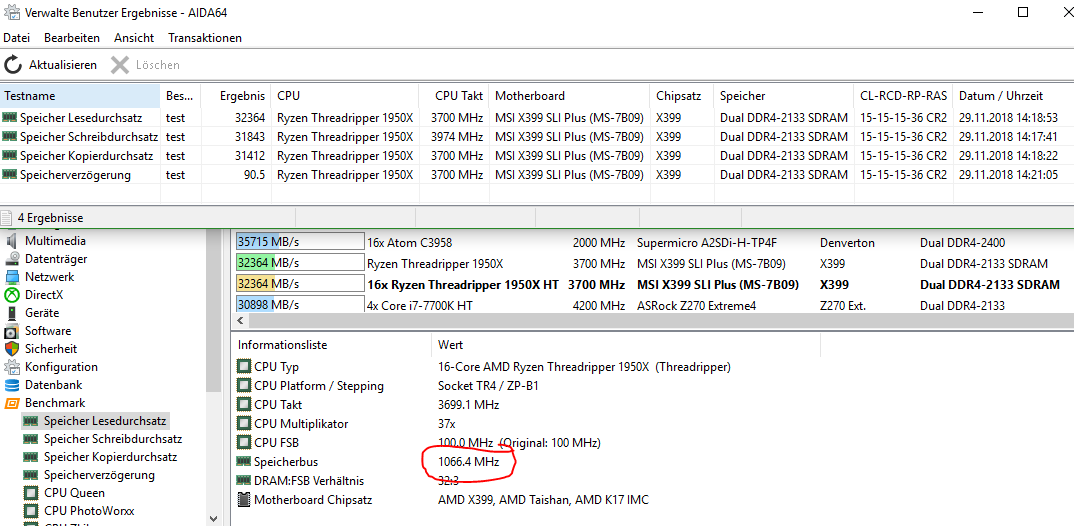The image size is (1074, 526).
Task: Click the 16x Atom C3958 entry
Action: [410, 242]
